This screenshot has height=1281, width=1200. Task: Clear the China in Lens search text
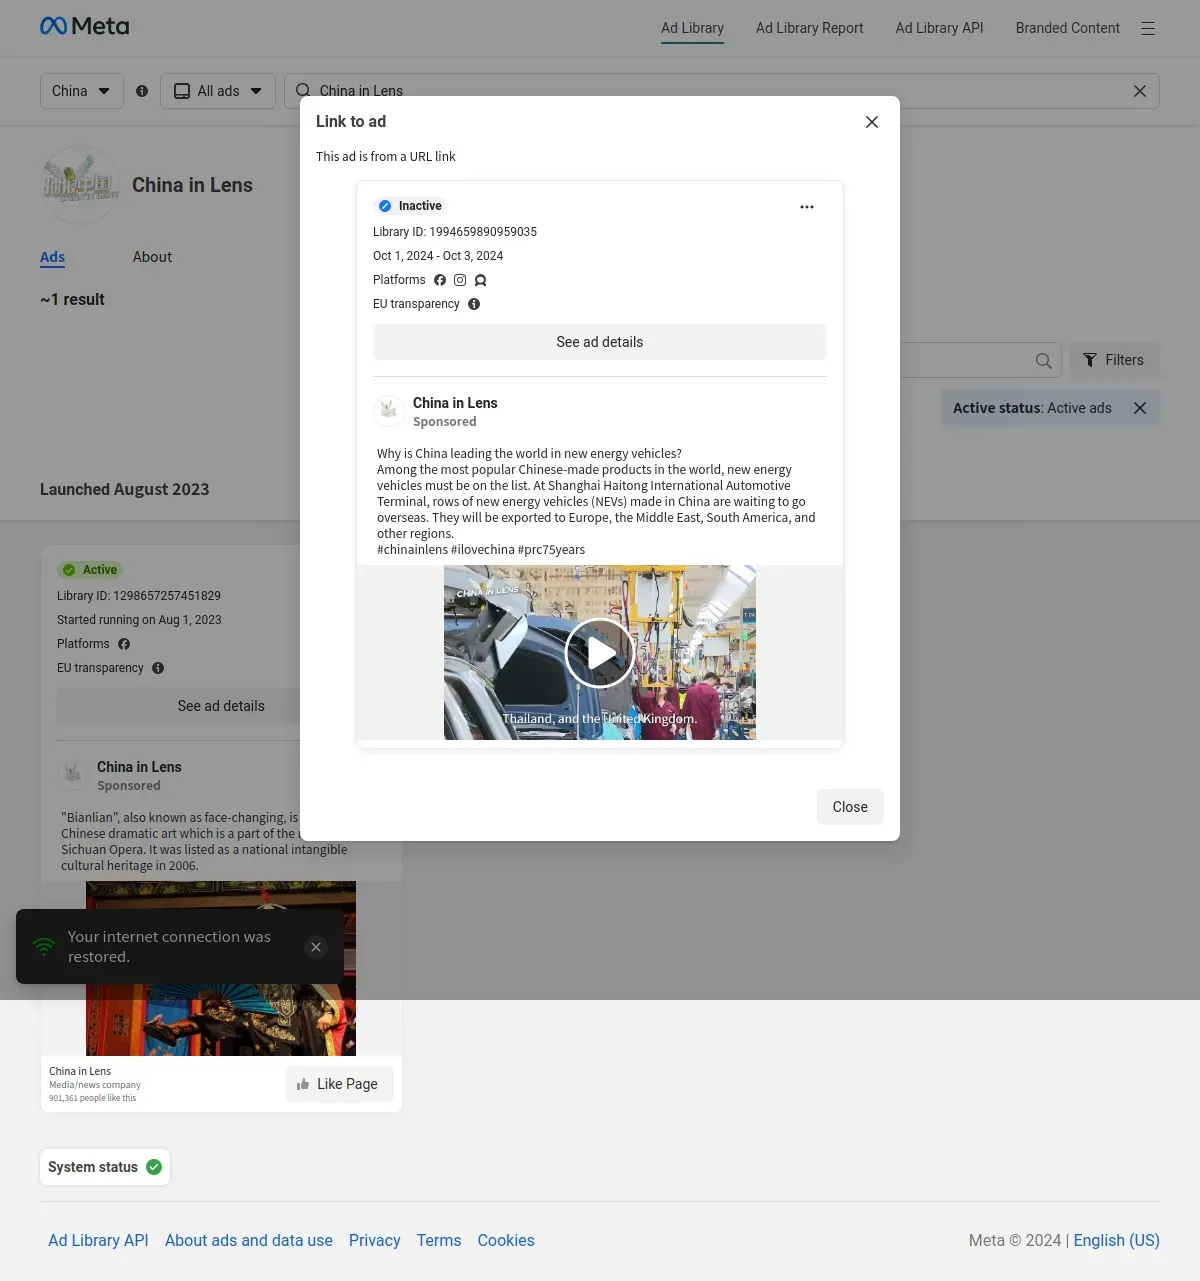[x=1140, y=91]
